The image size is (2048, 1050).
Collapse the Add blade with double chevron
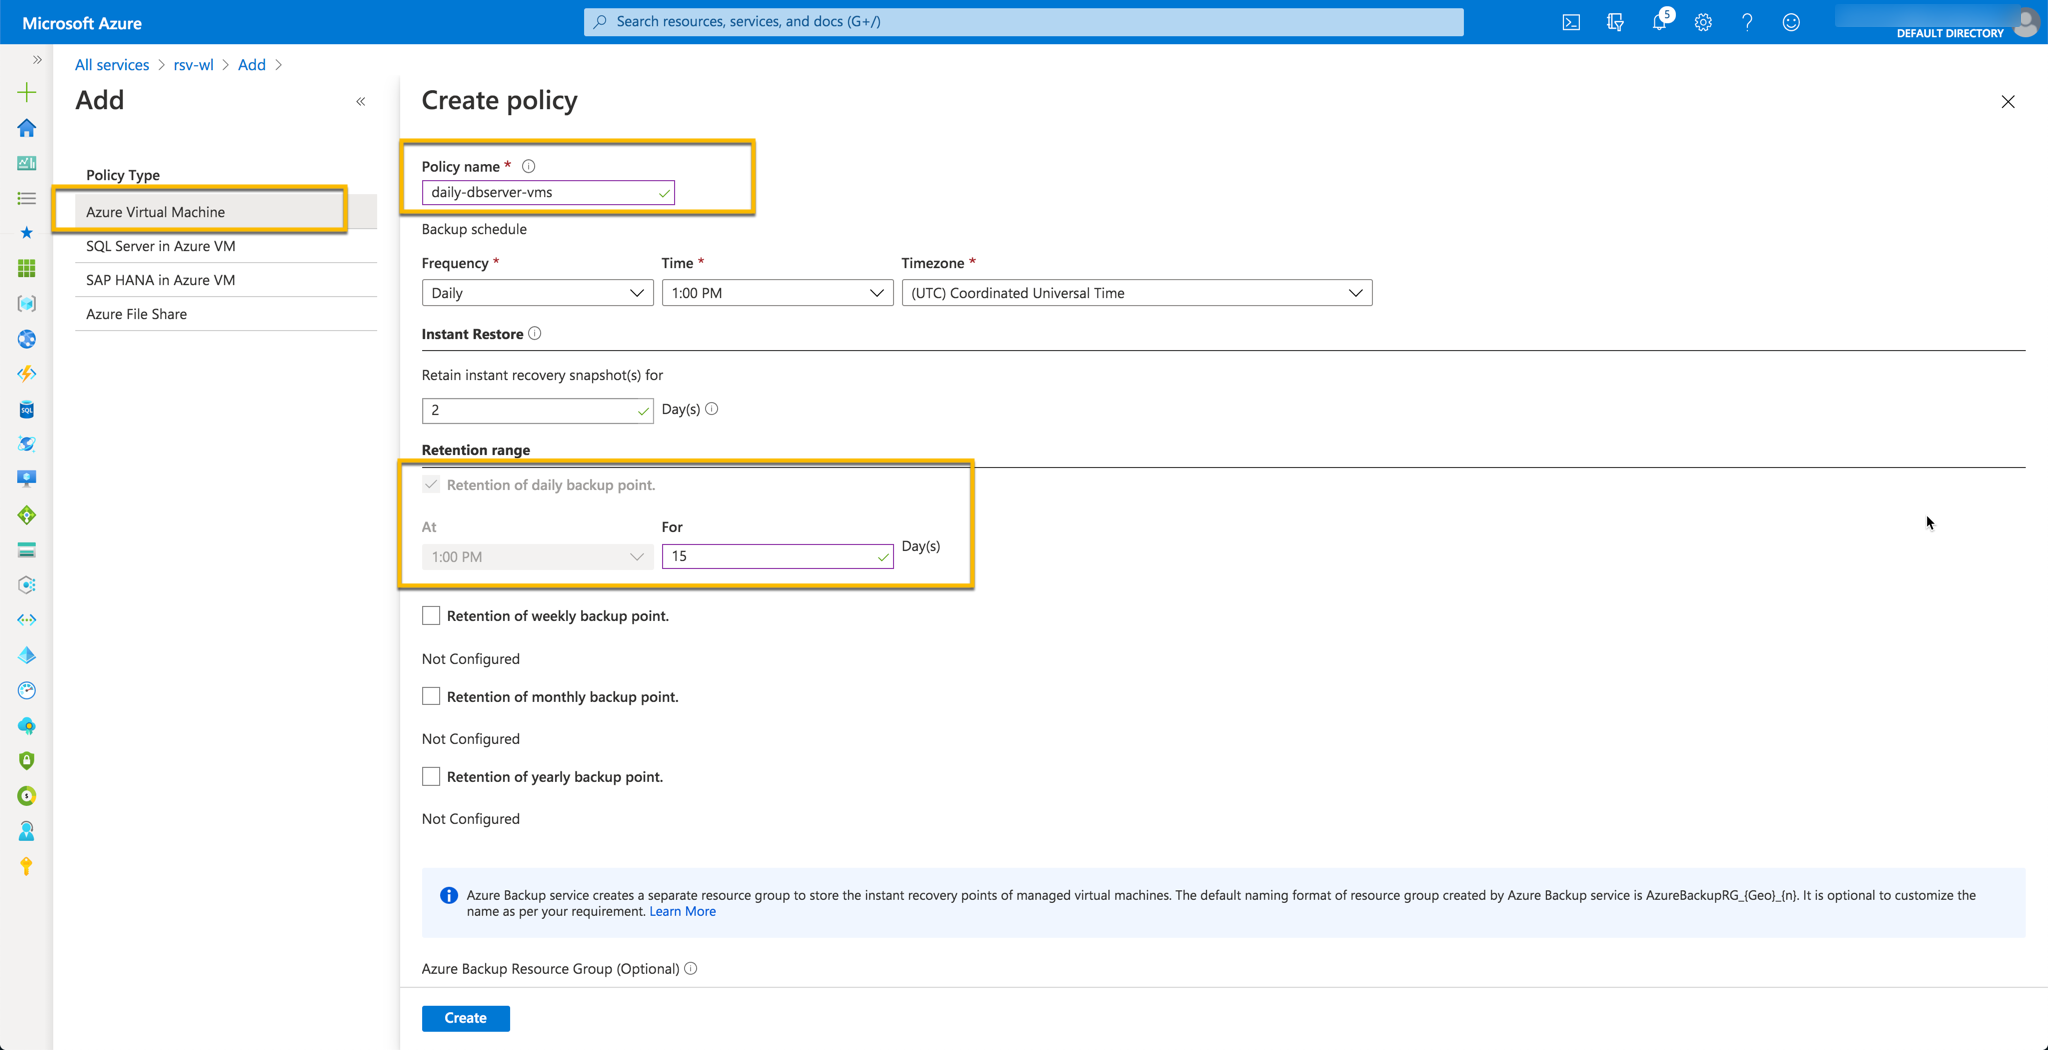tap(361, 101)
